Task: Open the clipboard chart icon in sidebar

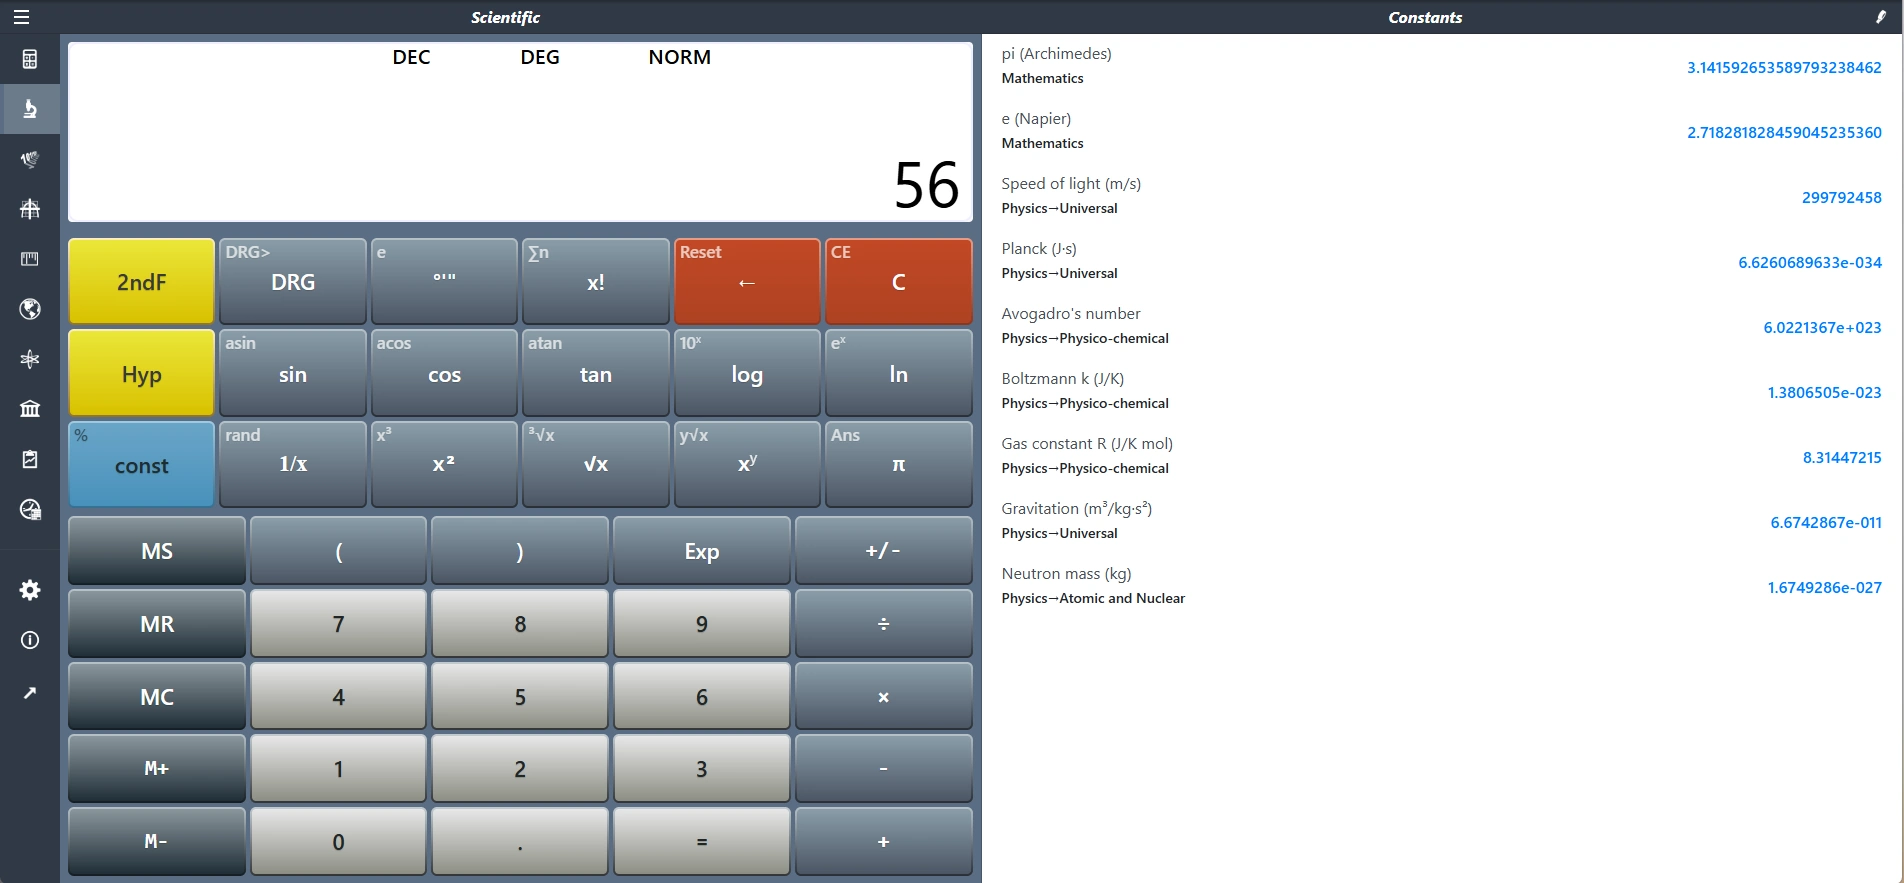Action: click(x=30, y=459)
